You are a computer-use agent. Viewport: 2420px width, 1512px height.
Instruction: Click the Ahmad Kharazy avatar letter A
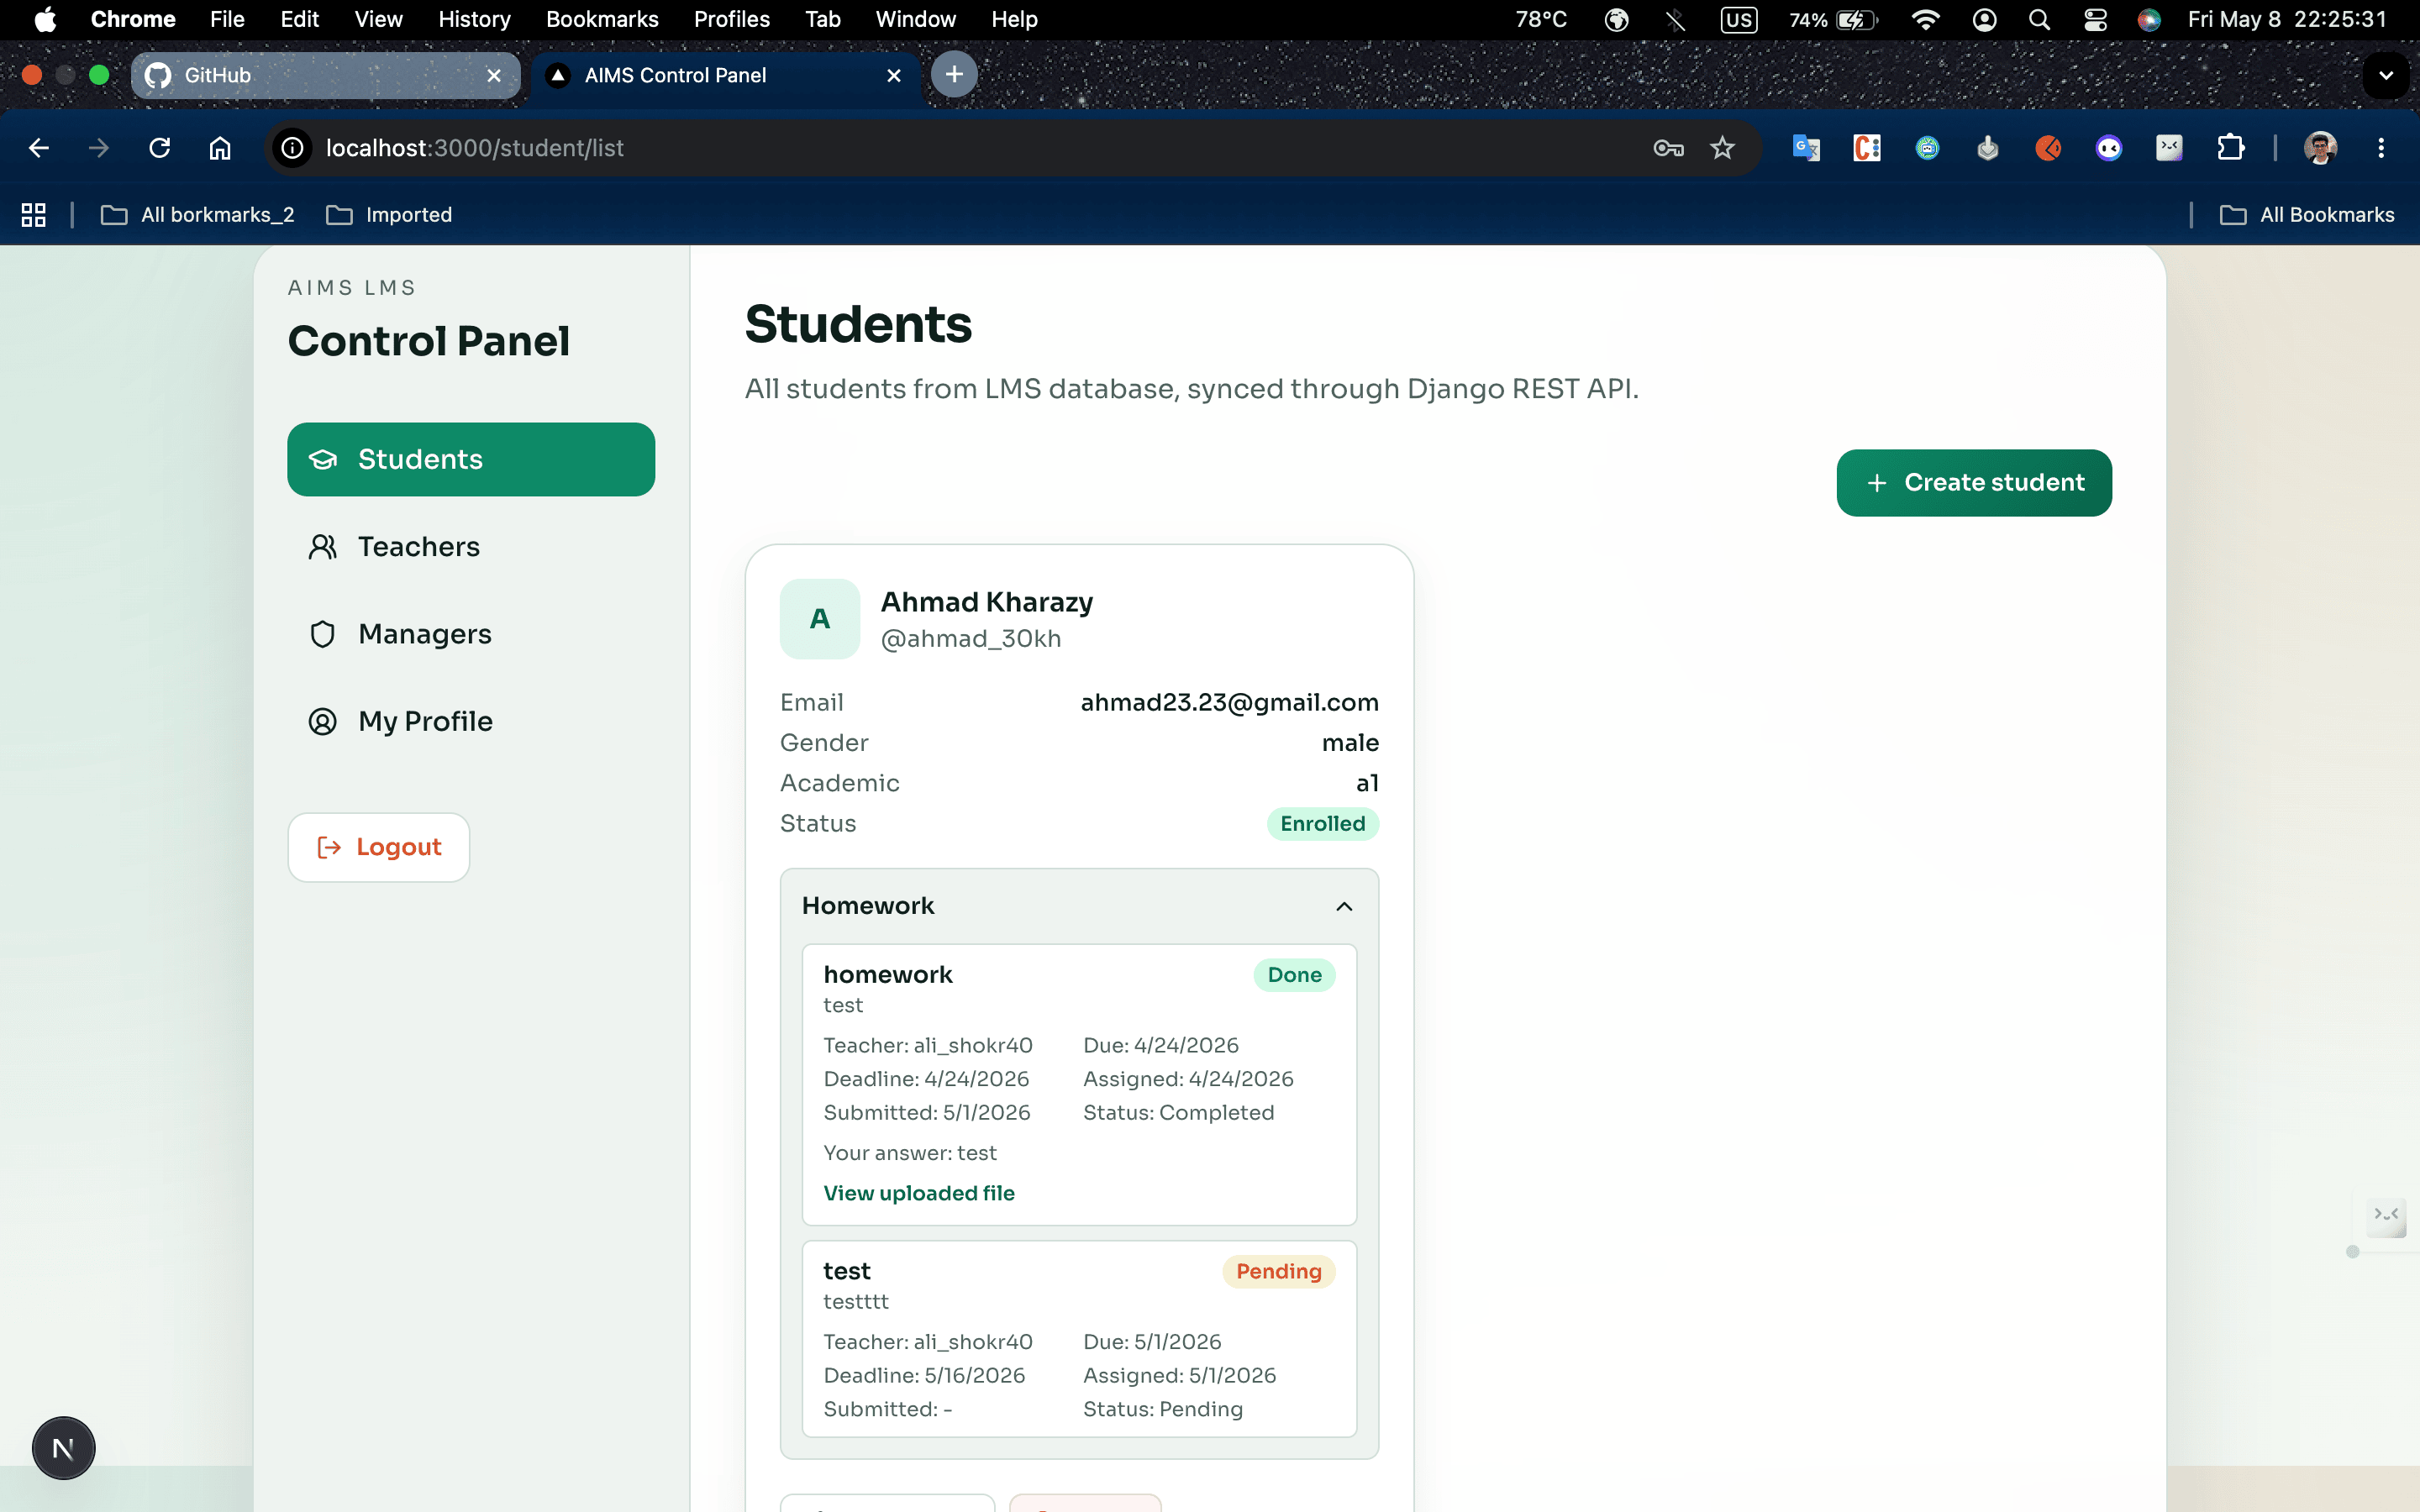tap(820, 619)
